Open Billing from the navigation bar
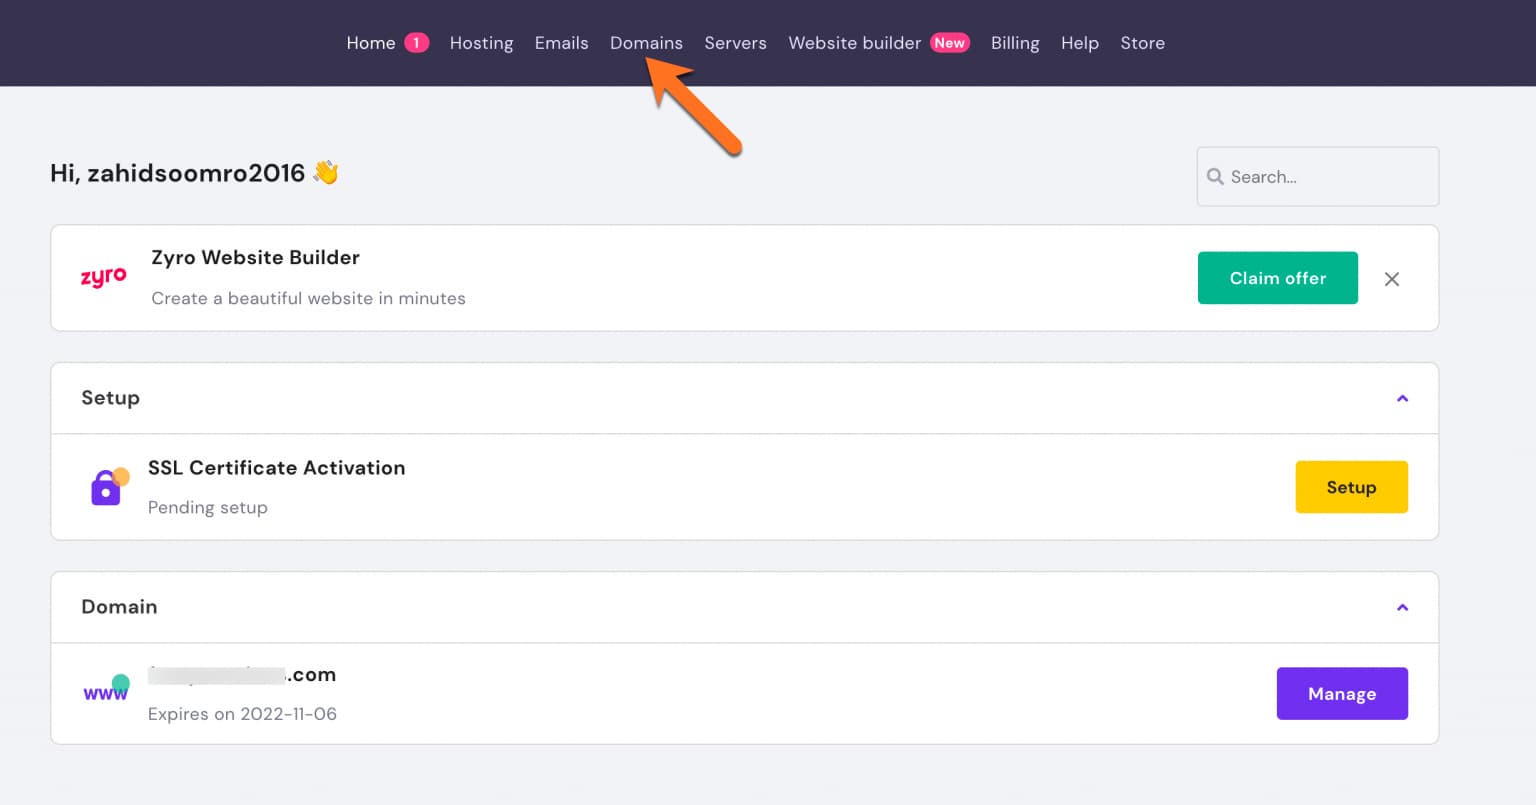 click(1014, 43)
